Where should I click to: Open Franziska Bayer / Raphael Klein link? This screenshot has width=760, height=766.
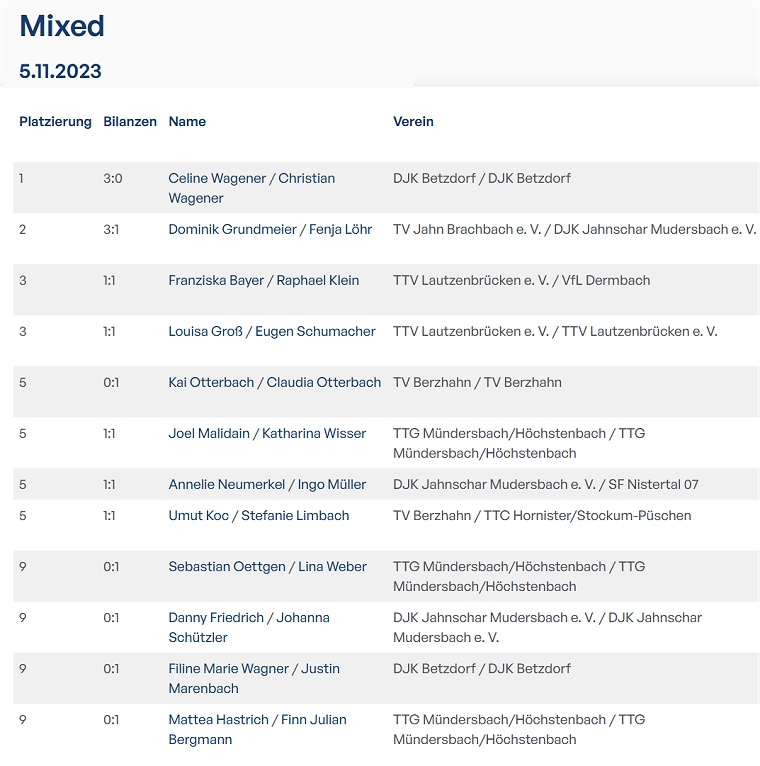click(x=263, y=281)
